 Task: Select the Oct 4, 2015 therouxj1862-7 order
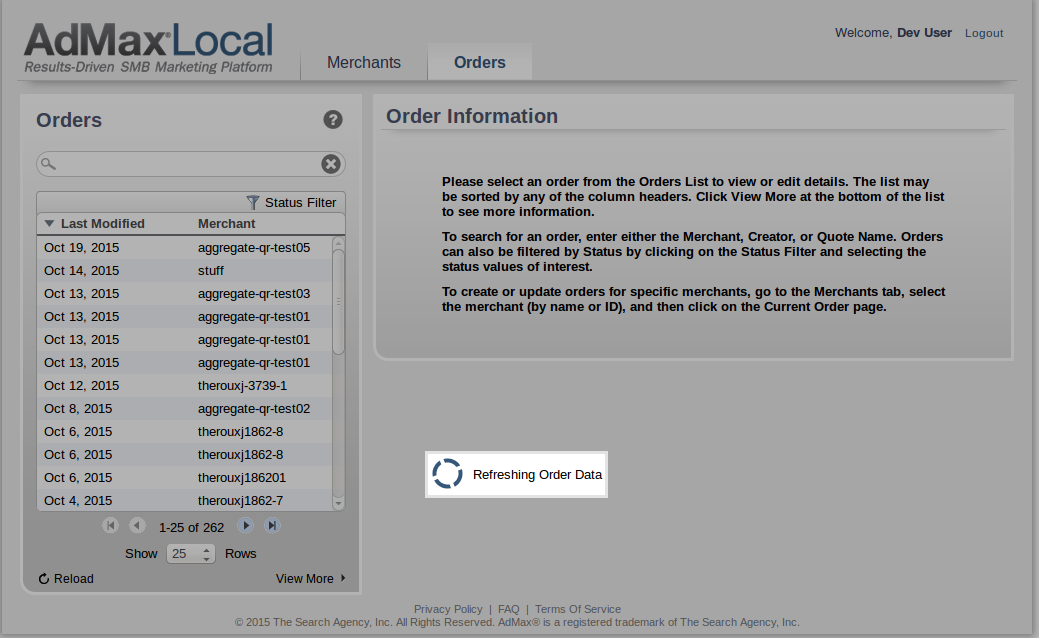[x=184, y=500]
